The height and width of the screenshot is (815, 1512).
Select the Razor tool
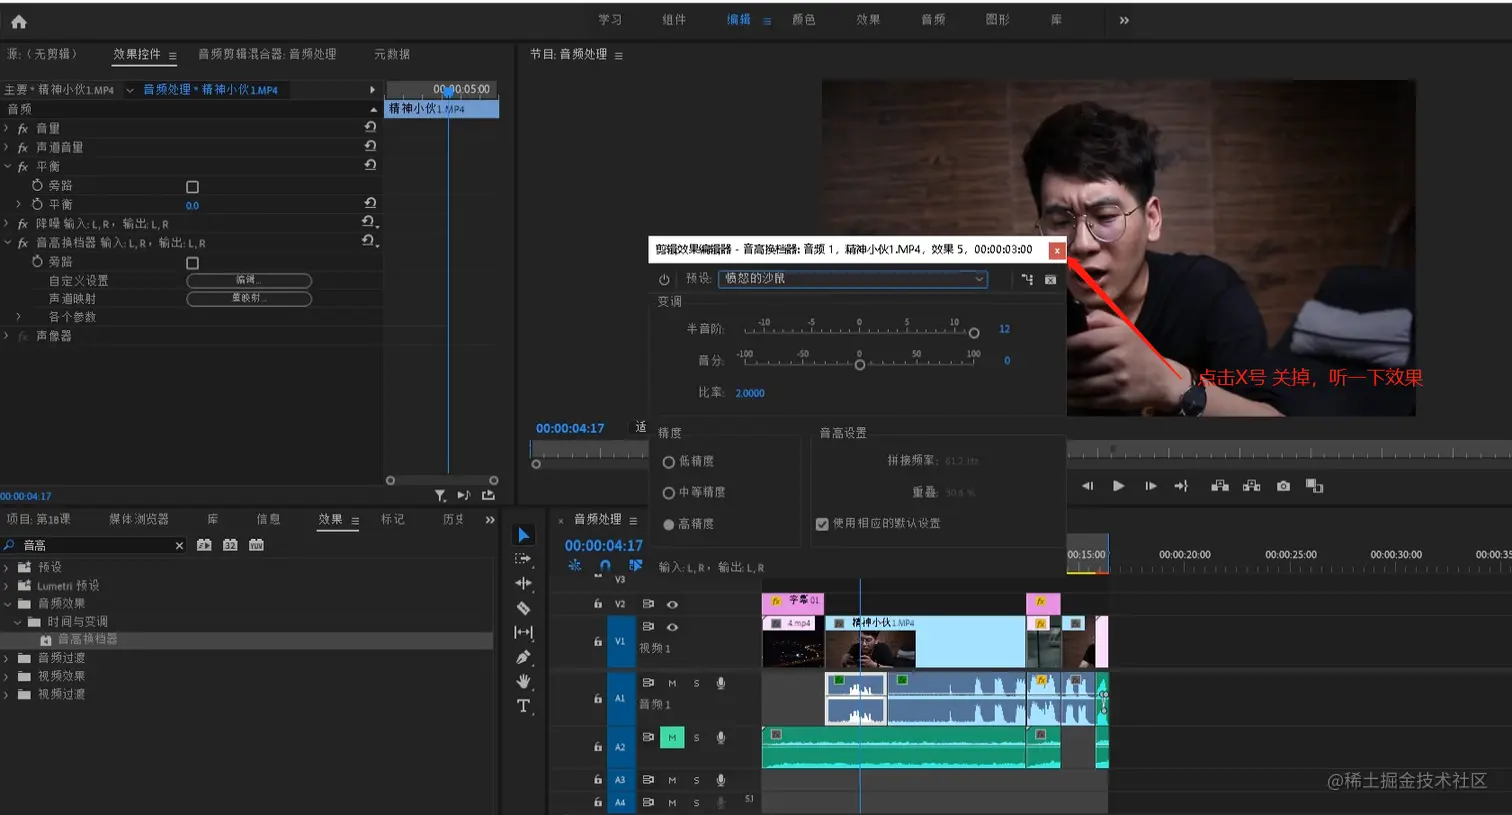(x=523, y=608)
